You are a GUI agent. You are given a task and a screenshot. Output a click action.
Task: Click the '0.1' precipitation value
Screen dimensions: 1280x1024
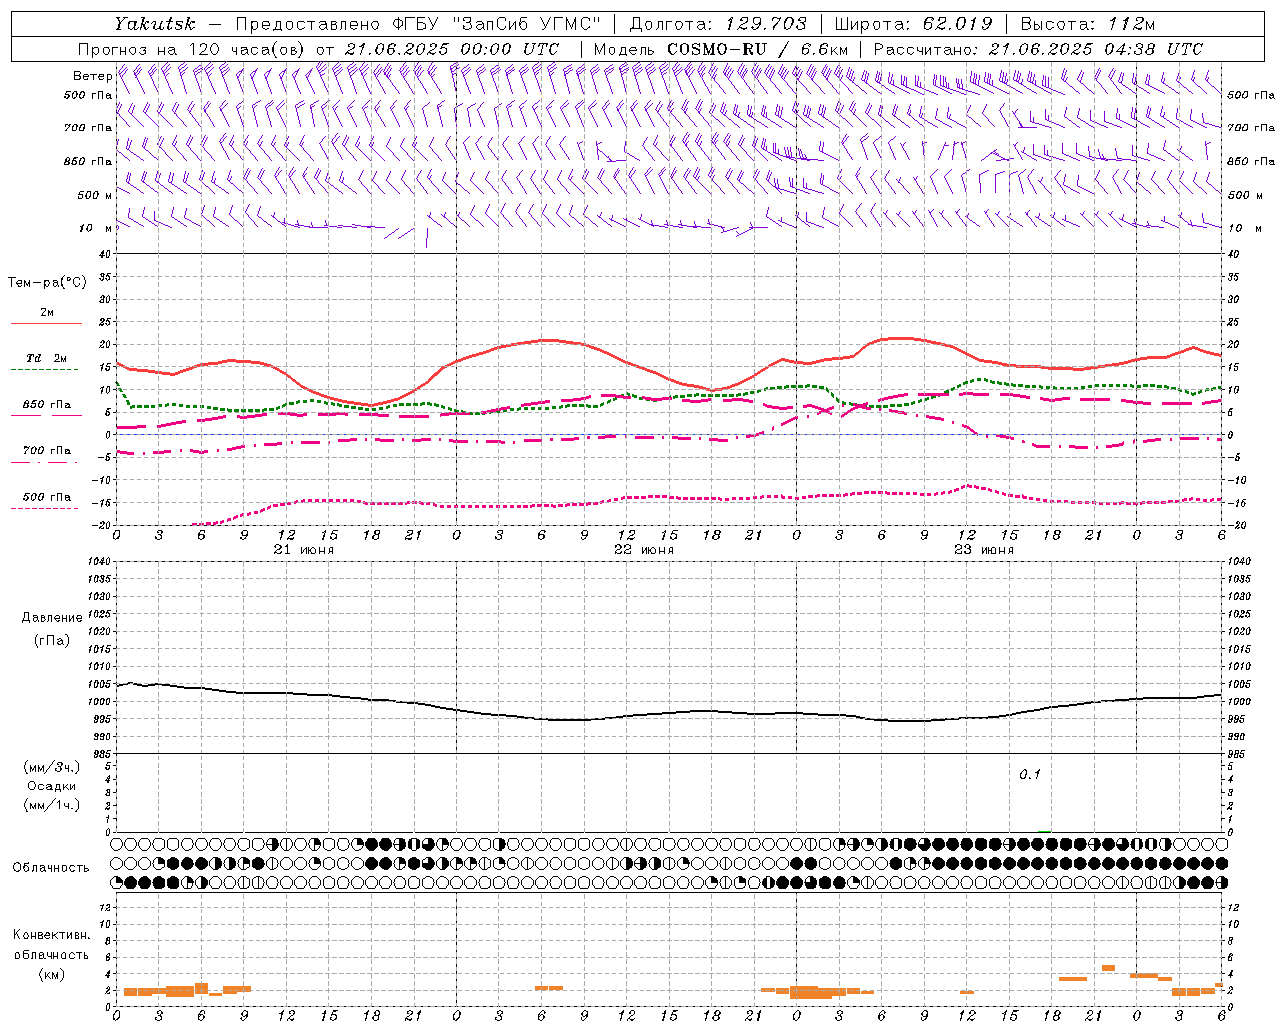click(x=1030, y=775)
